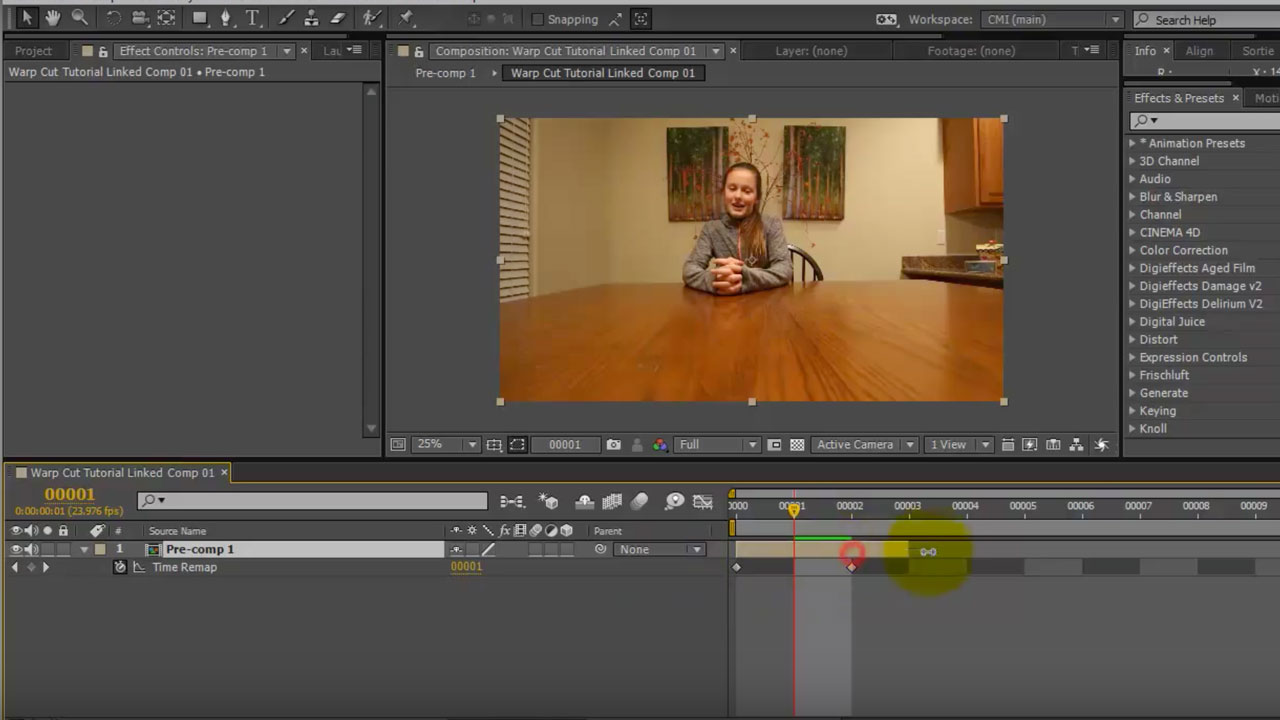
Task: Open the Workspace CMI (main) dropdown
Action: point(1052,20)
